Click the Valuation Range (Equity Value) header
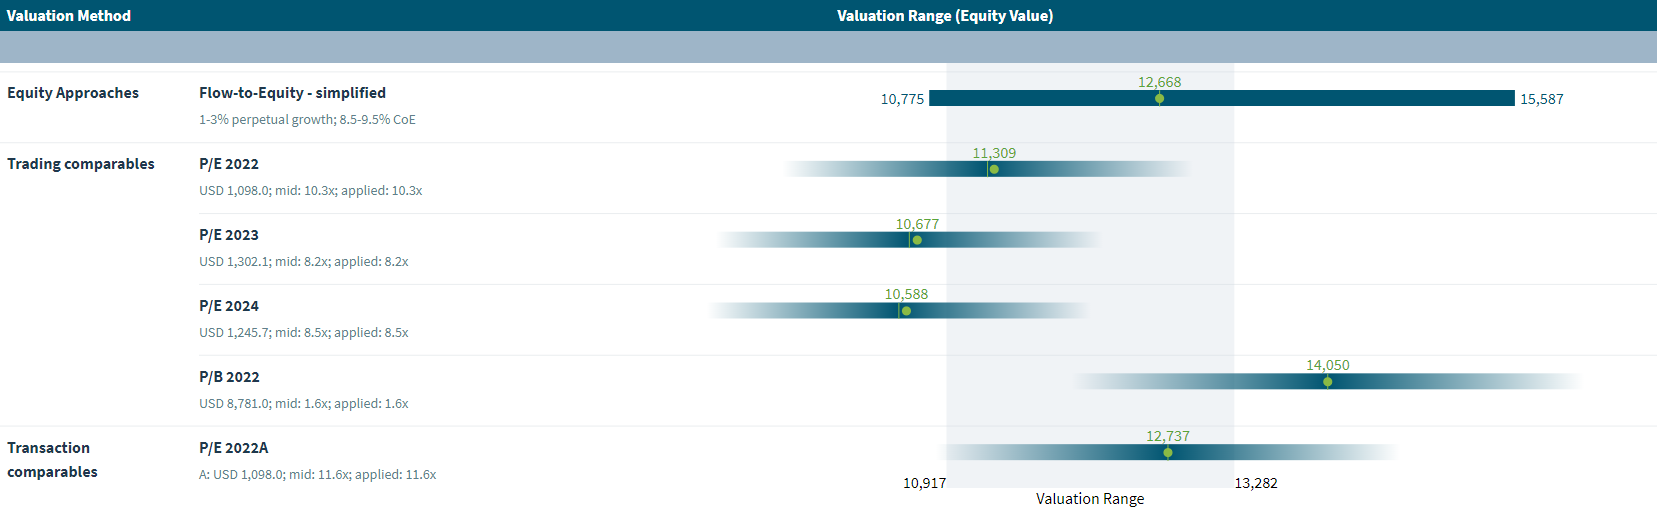 click(x=944, y=16)
